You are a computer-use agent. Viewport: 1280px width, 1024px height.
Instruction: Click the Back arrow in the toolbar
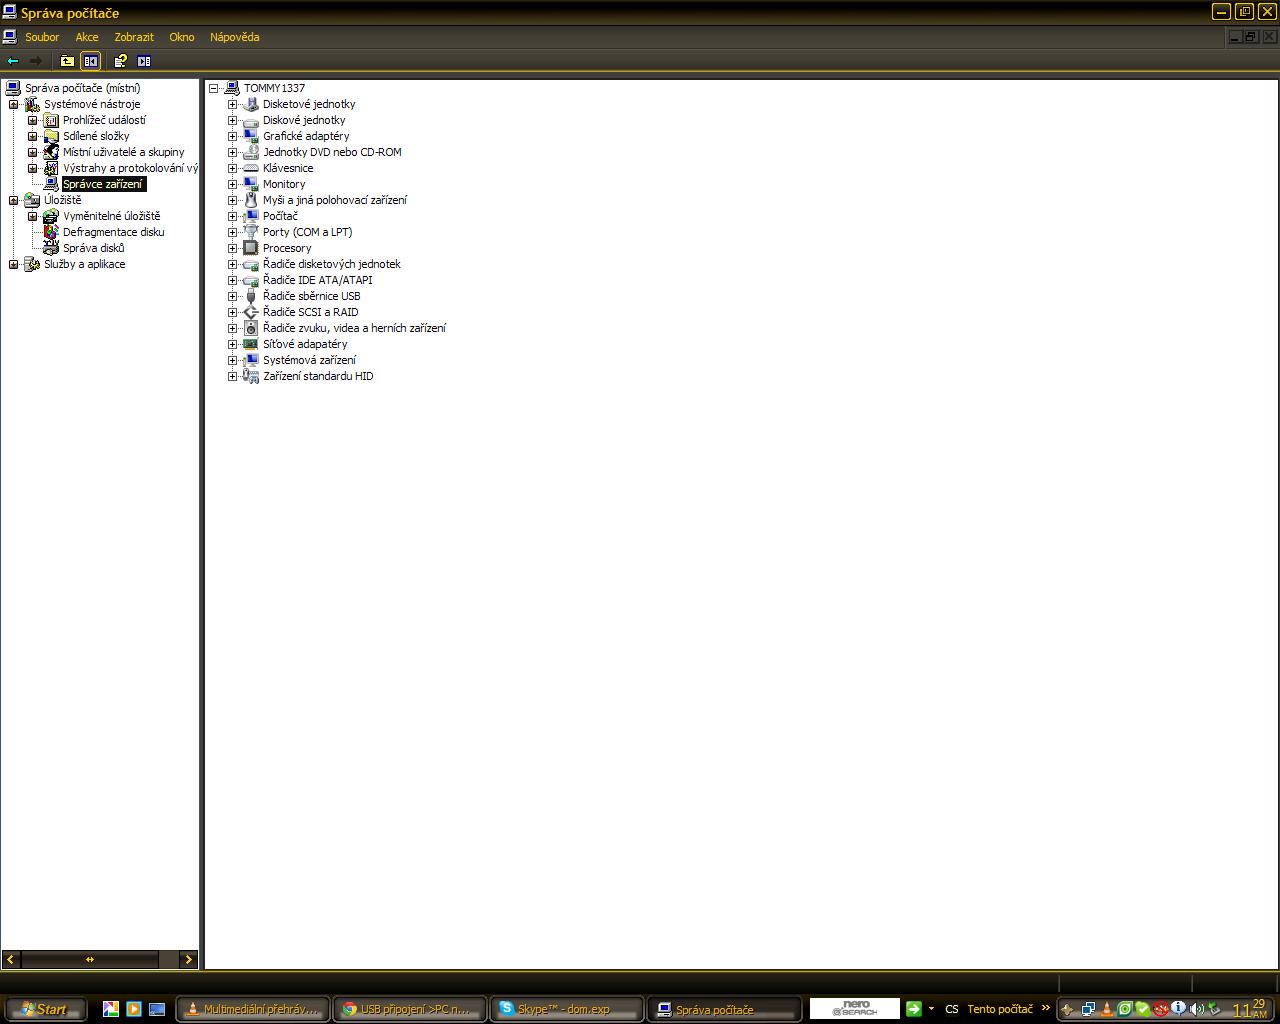[13, 61]
